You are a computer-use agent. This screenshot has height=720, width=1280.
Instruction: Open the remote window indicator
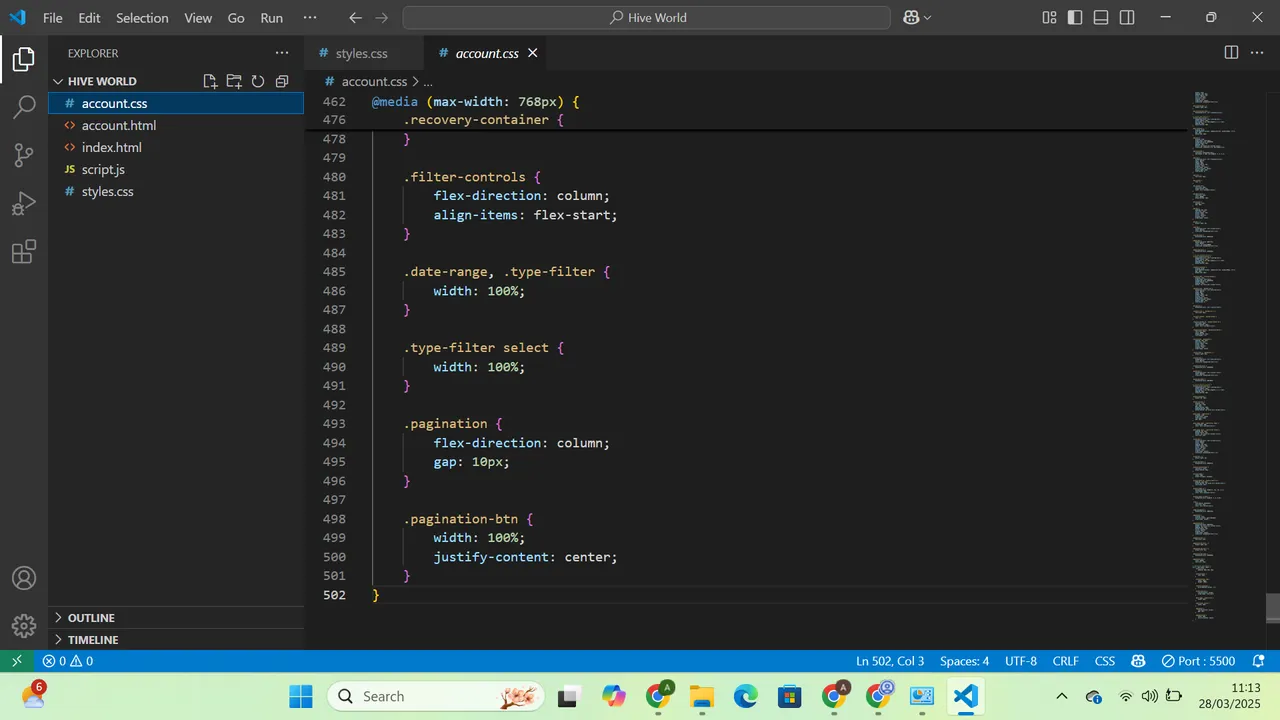(17, 661)
